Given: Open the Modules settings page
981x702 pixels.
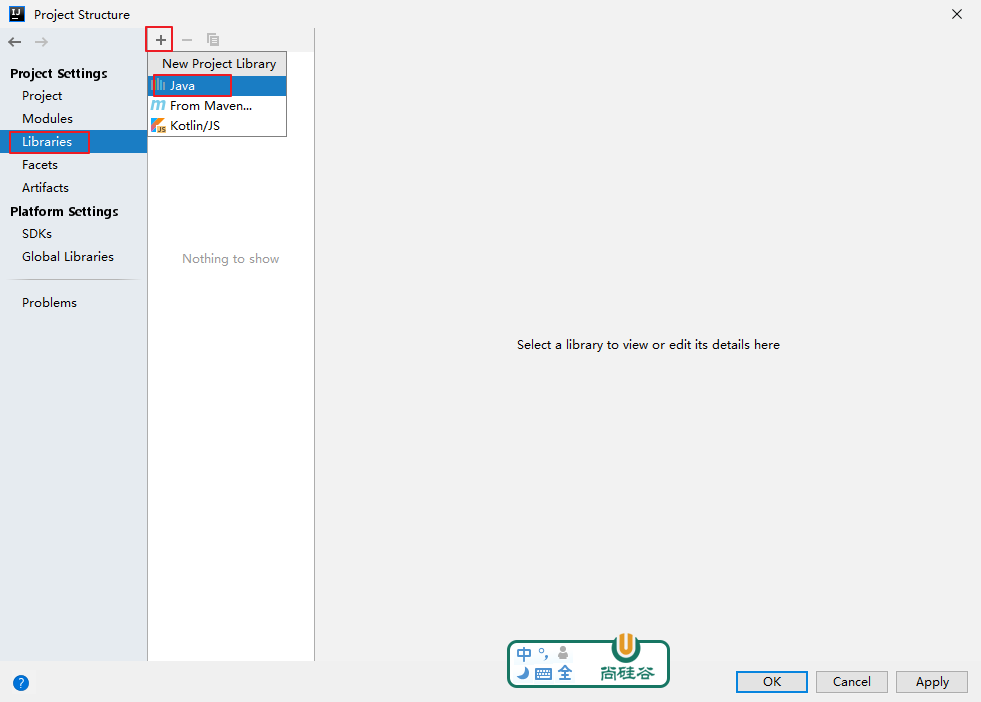Looking at the screenshot, I should pyautogui.click(x=47, y=118).
